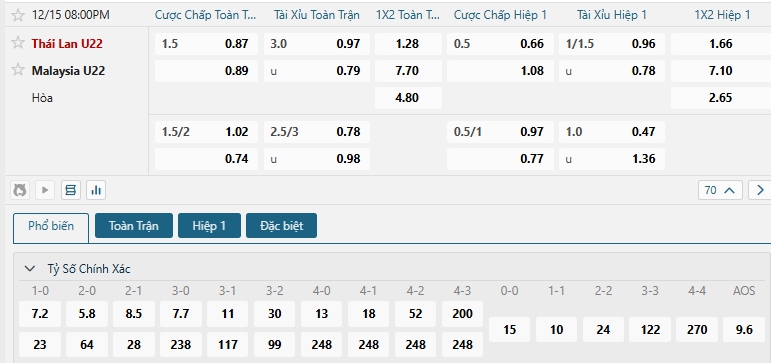Select 0-0 correct score odds 15
The image size is (771, 363).
[509, 330]
